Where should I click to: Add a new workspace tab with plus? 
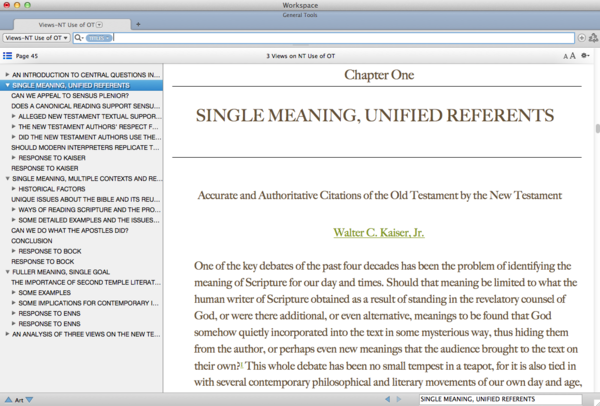click(137, 24)
